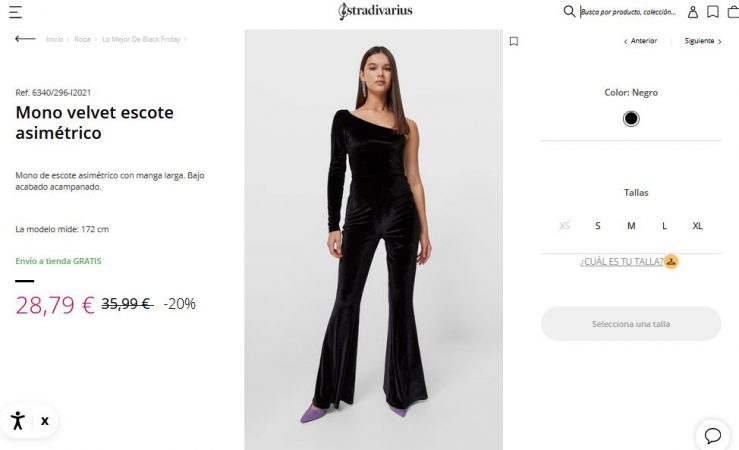Choose size XL
739x450 pixels.
[697, 226]
